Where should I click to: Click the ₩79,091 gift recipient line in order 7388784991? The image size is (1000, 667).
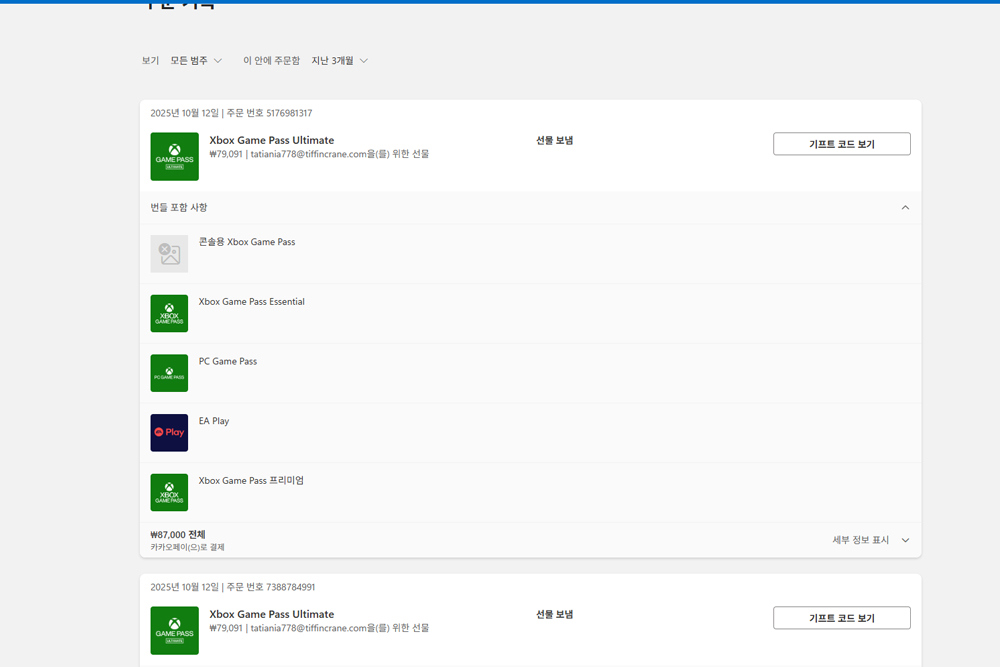tap(320, 628)
